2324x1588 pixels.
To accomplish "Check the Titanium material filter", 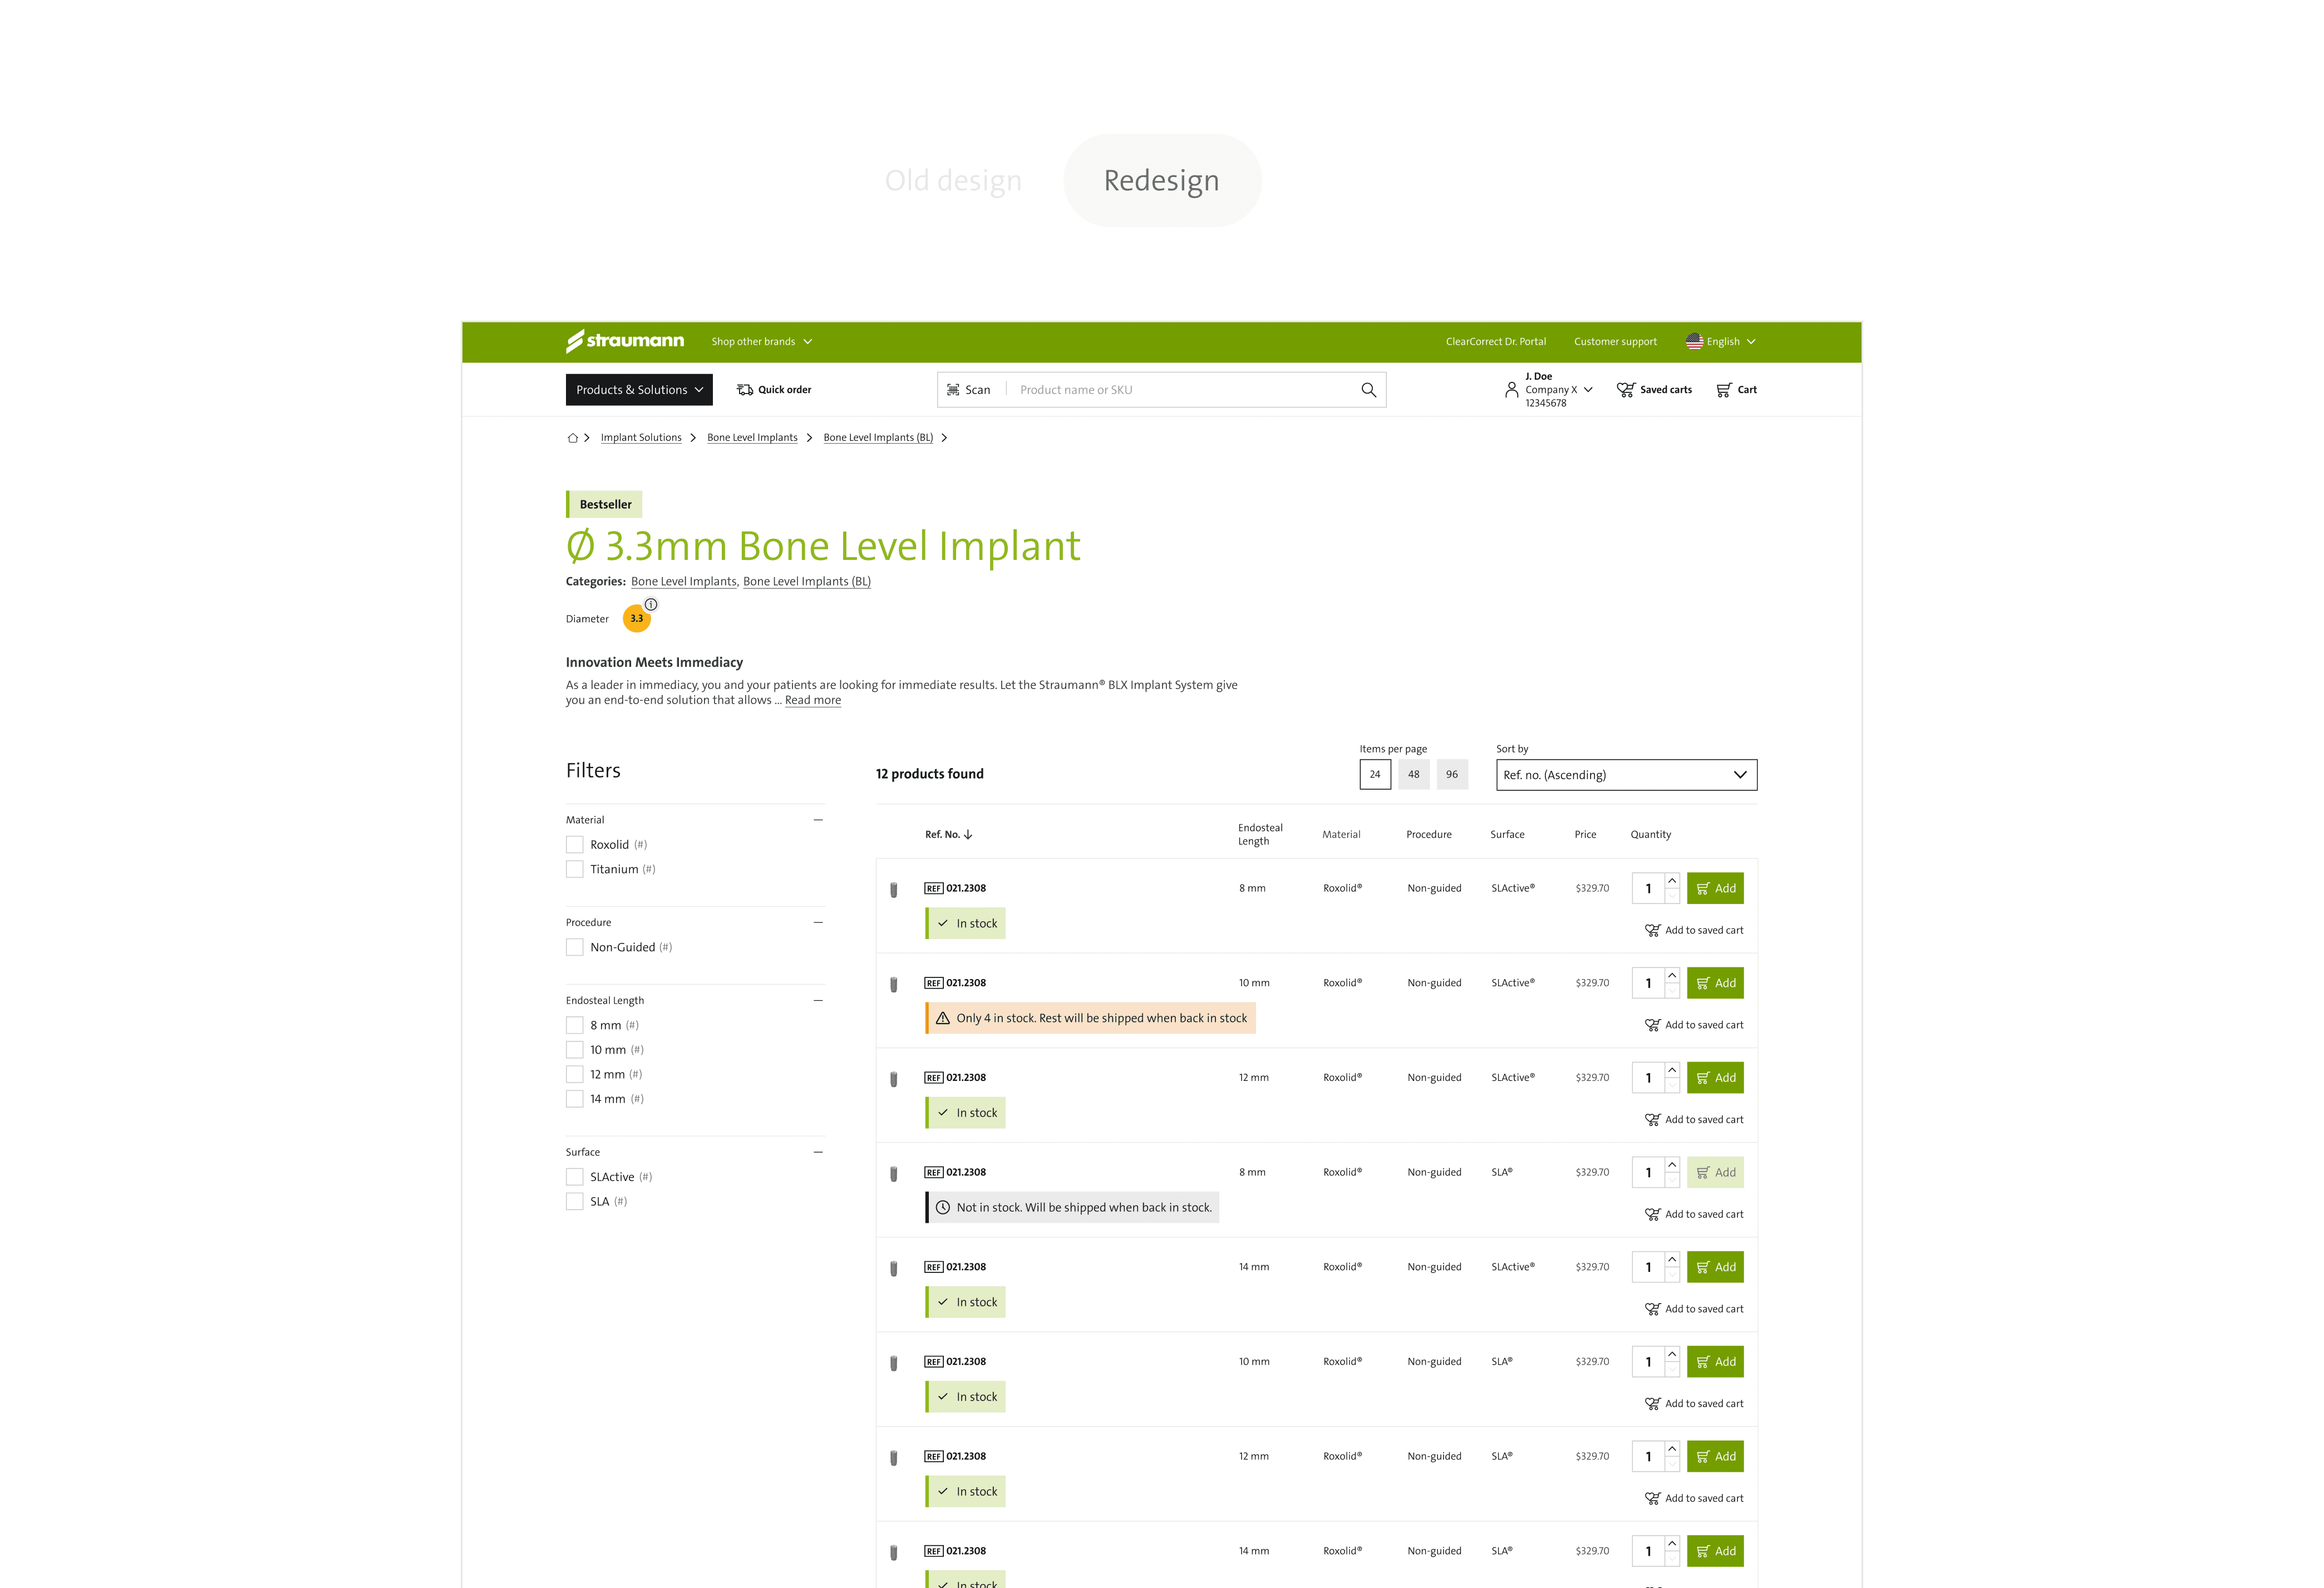I will coord(575,869).
